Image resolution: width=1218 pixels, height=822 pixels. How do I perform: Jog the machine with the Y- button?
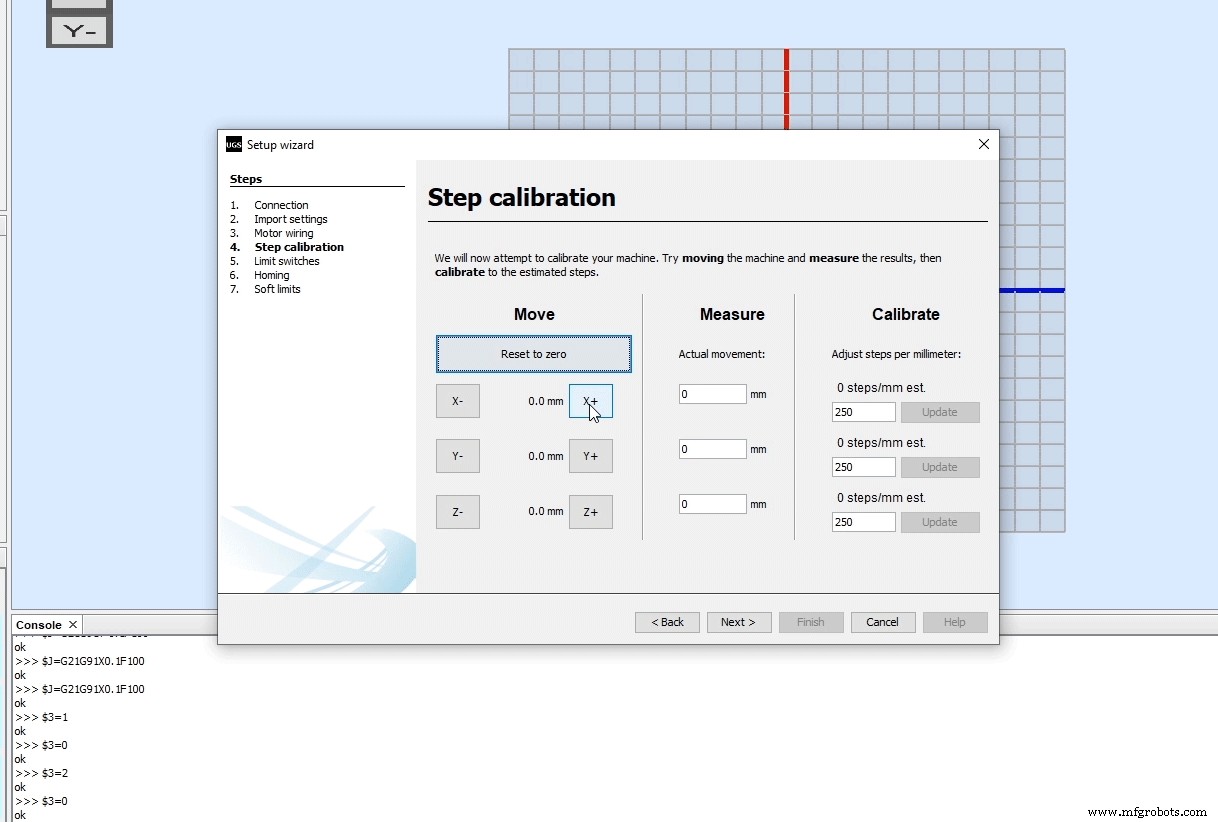point(457,456)
